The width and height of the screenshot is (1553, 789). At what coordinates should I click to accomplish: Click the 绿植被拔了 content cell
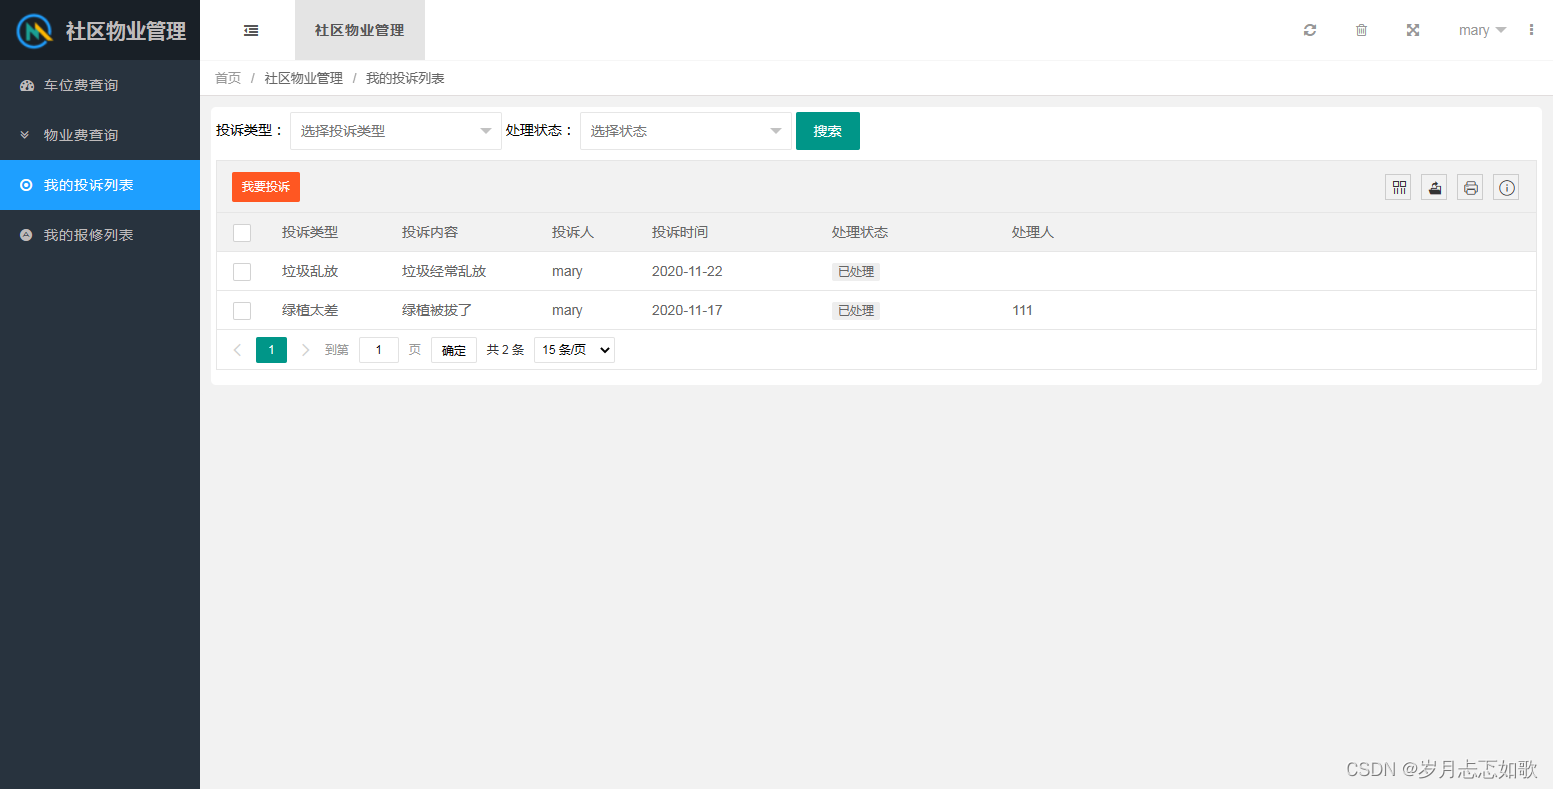point(437,310)
